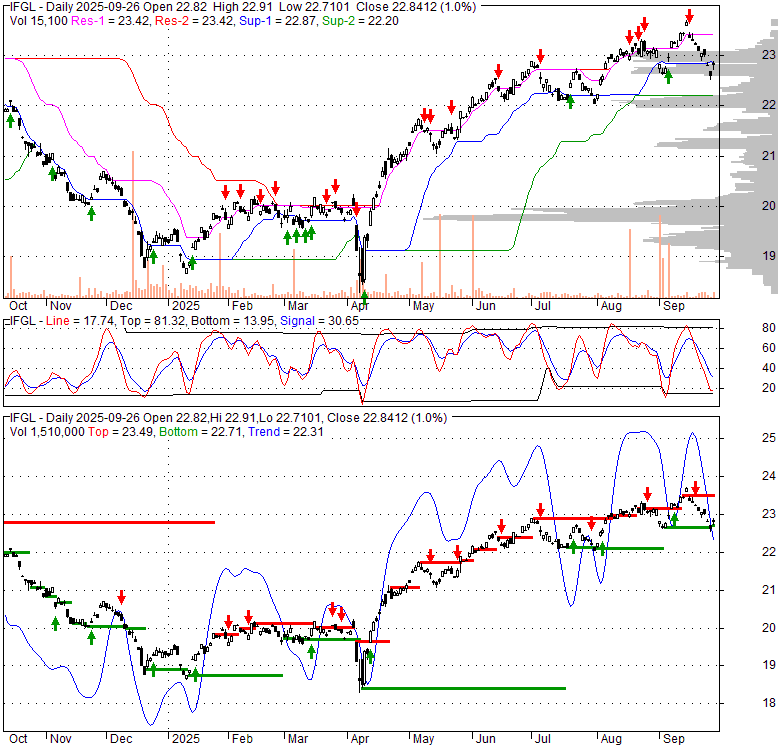Click the 'Feb' month label under bottom chart
The image size is (780, 745).
coord(242,739)
